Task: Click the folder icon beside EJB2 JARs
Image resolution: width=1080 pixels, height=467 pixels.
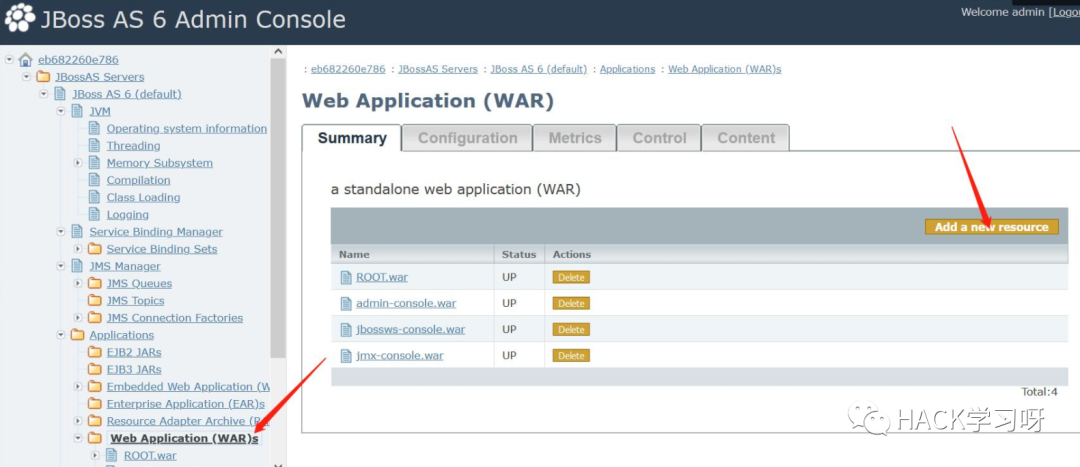Action: point(94,352)
